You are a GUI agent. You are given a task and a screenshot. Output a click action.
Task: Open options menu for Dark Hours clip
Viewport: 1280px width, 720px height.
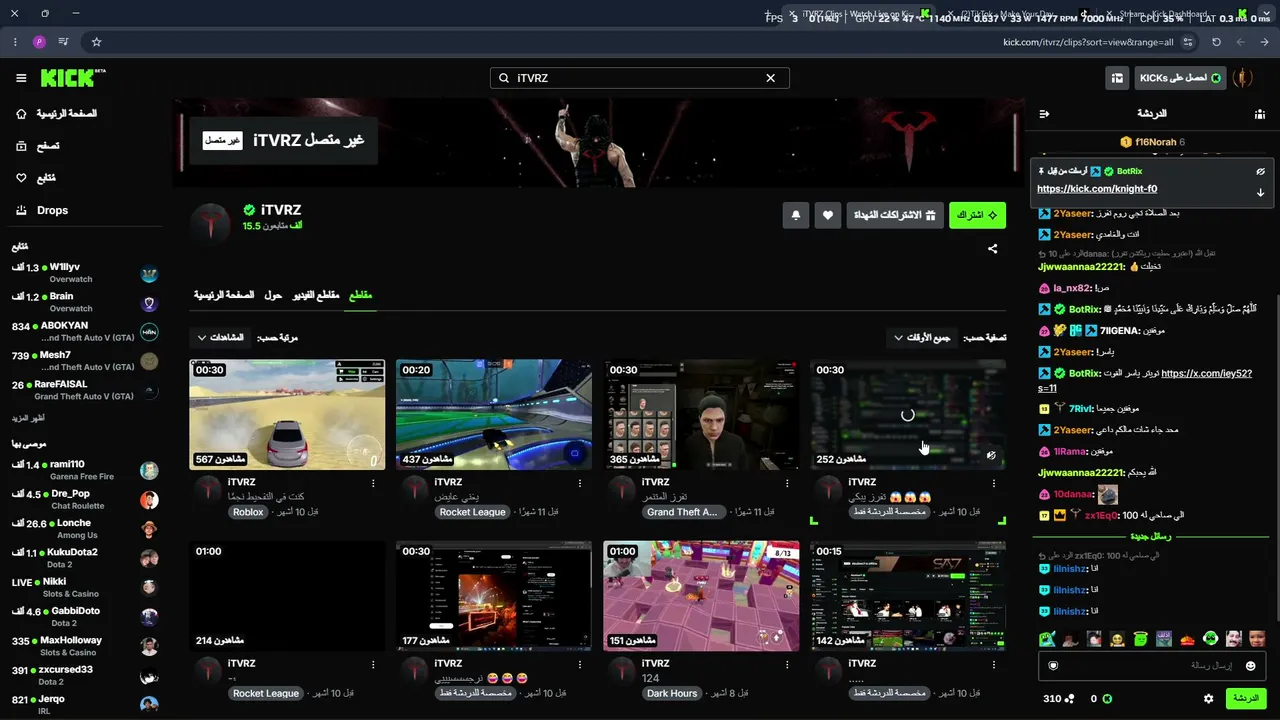coord(787,664)
